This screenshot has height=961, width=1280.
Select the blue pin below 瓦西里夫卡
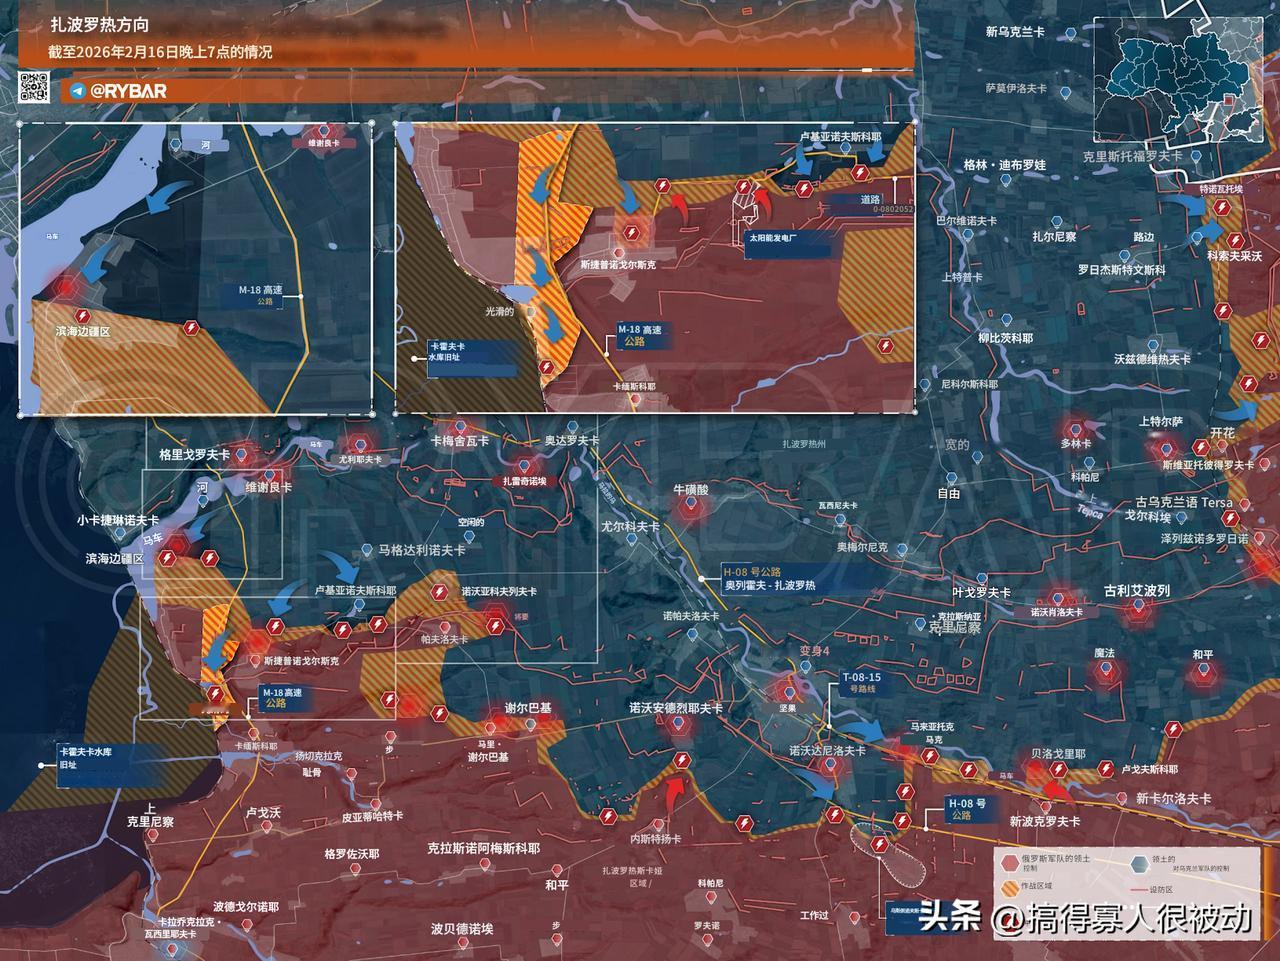click(x=840, y=520)
